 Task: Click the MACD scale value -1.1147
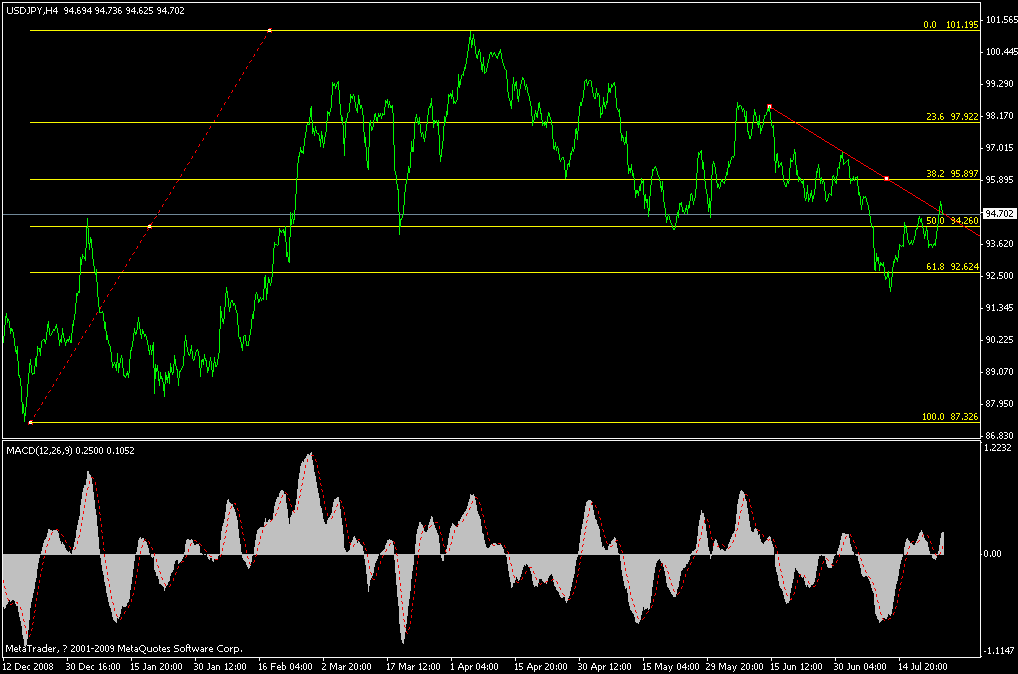pos(999,651)
